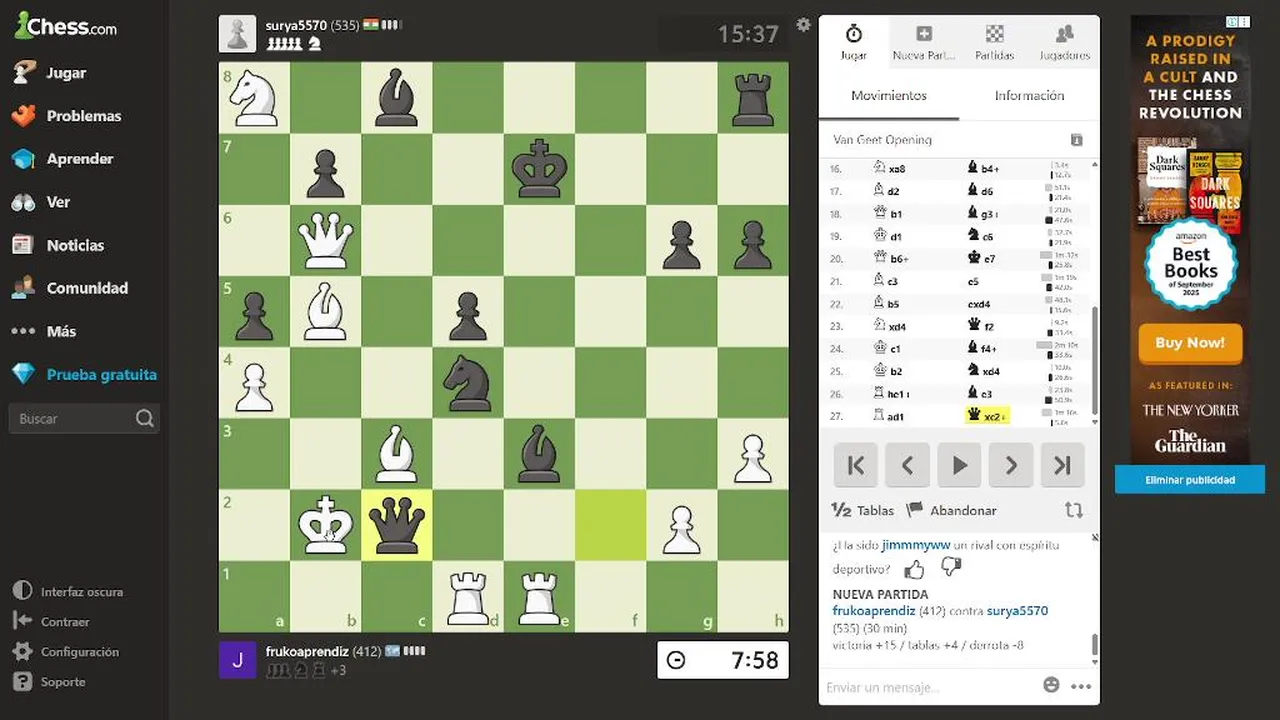This screenshot has height=720, width=1280.
Task: Click the Chess.com logo
Action: coord(66,26)
